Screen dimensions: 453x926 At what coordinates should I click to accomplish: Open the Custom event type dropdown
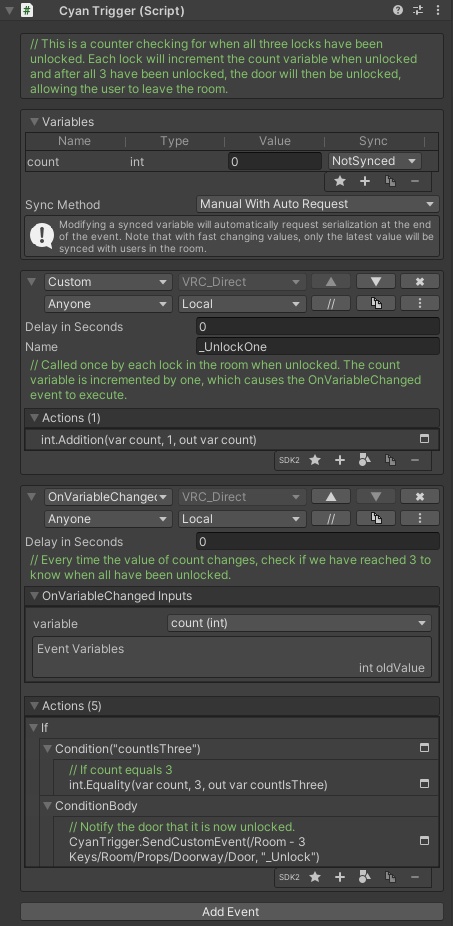[x=108, y=282]
